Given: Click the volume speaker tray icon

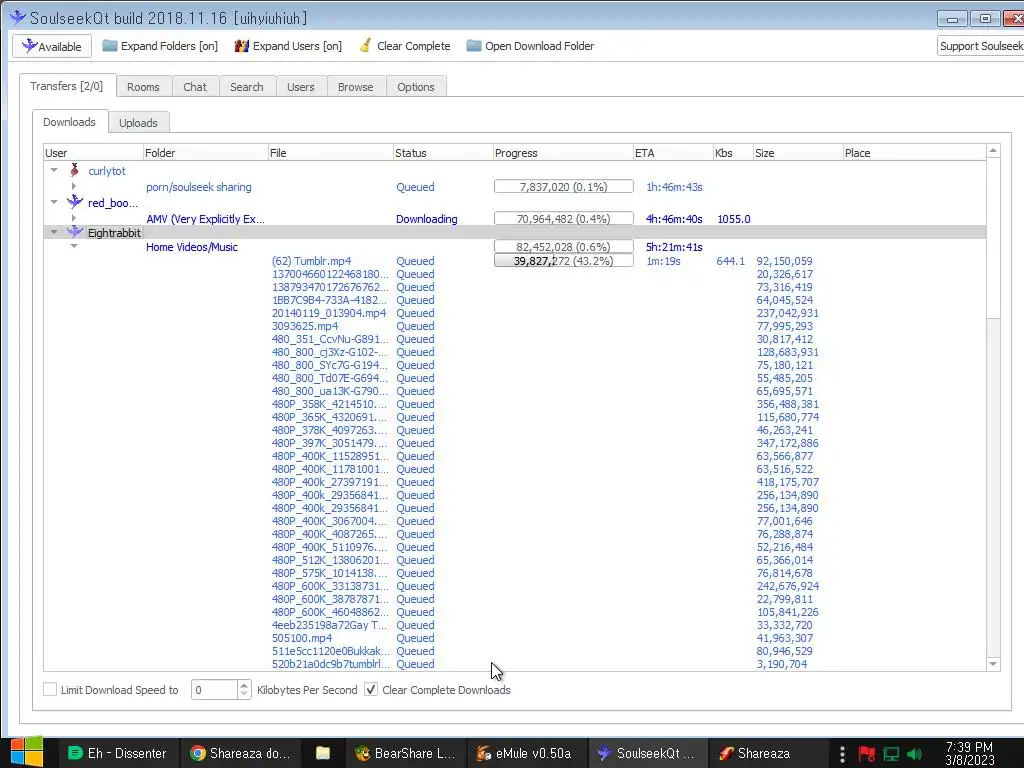Looking at the screenshot, I should tap(915, 754).
